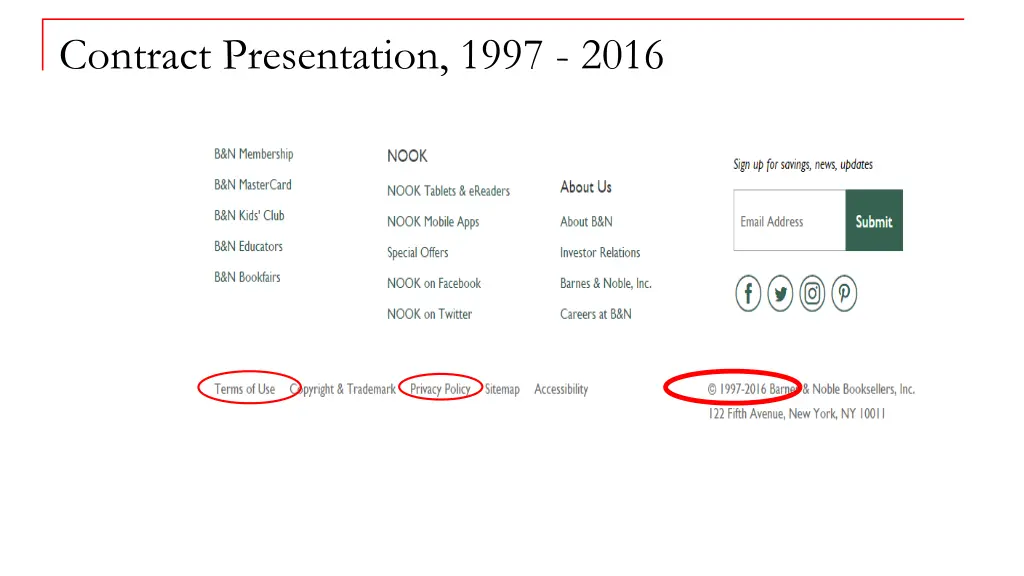1024x576 pixels.
Task: Click the NOOK heading link
Action: [x=407, y=156]
